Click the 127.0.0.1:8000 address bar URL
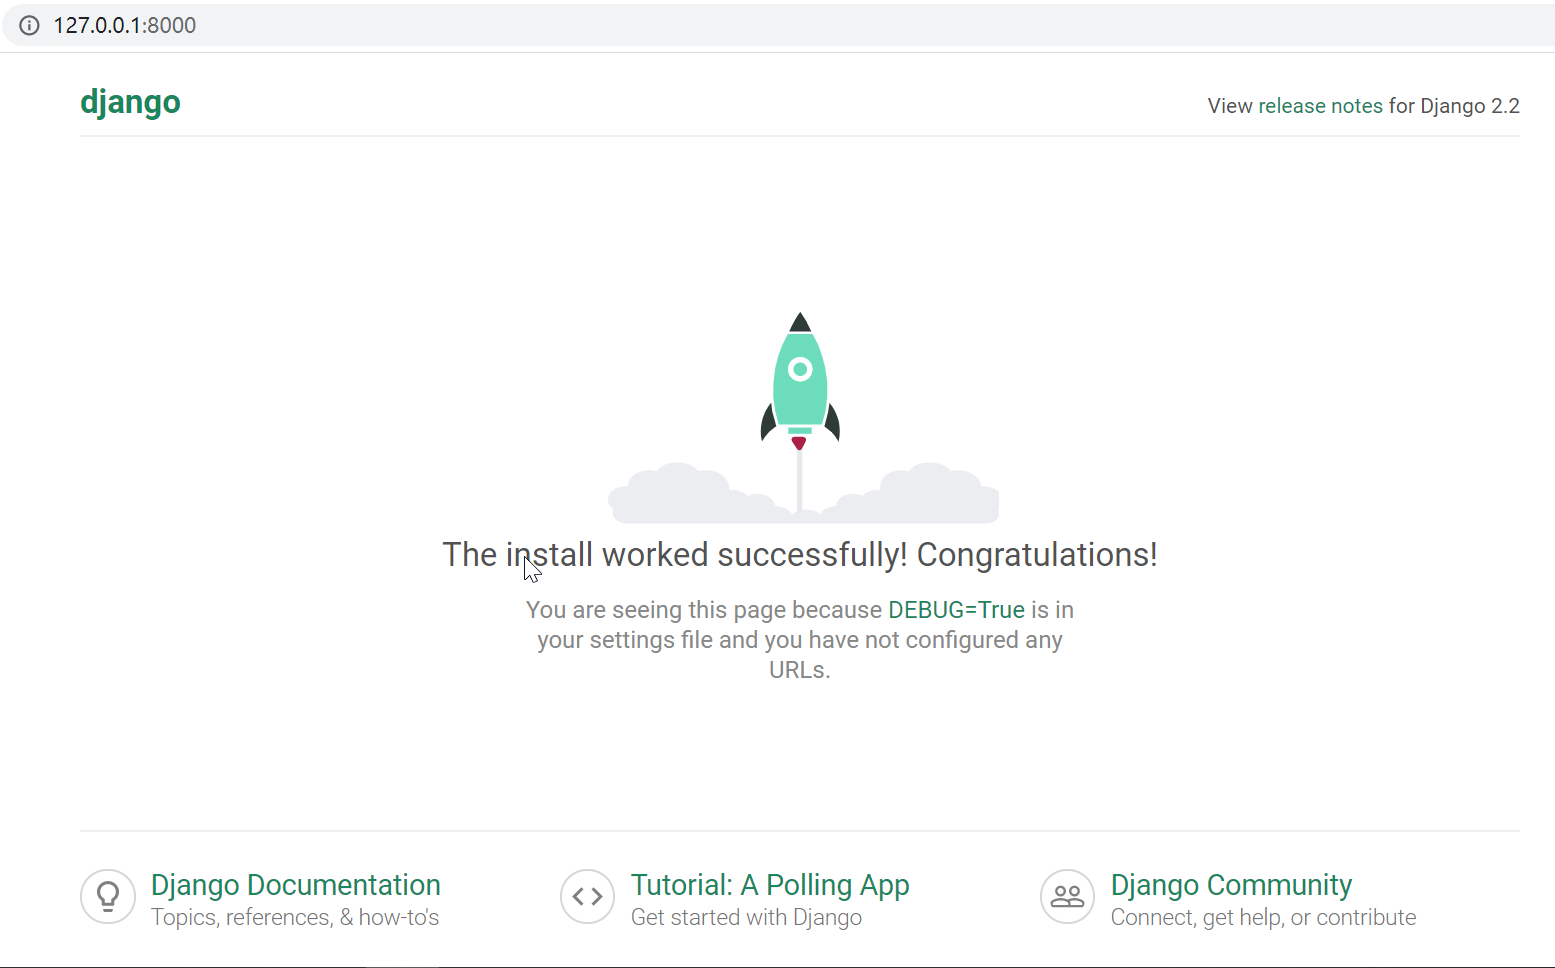 click(124, 25)
